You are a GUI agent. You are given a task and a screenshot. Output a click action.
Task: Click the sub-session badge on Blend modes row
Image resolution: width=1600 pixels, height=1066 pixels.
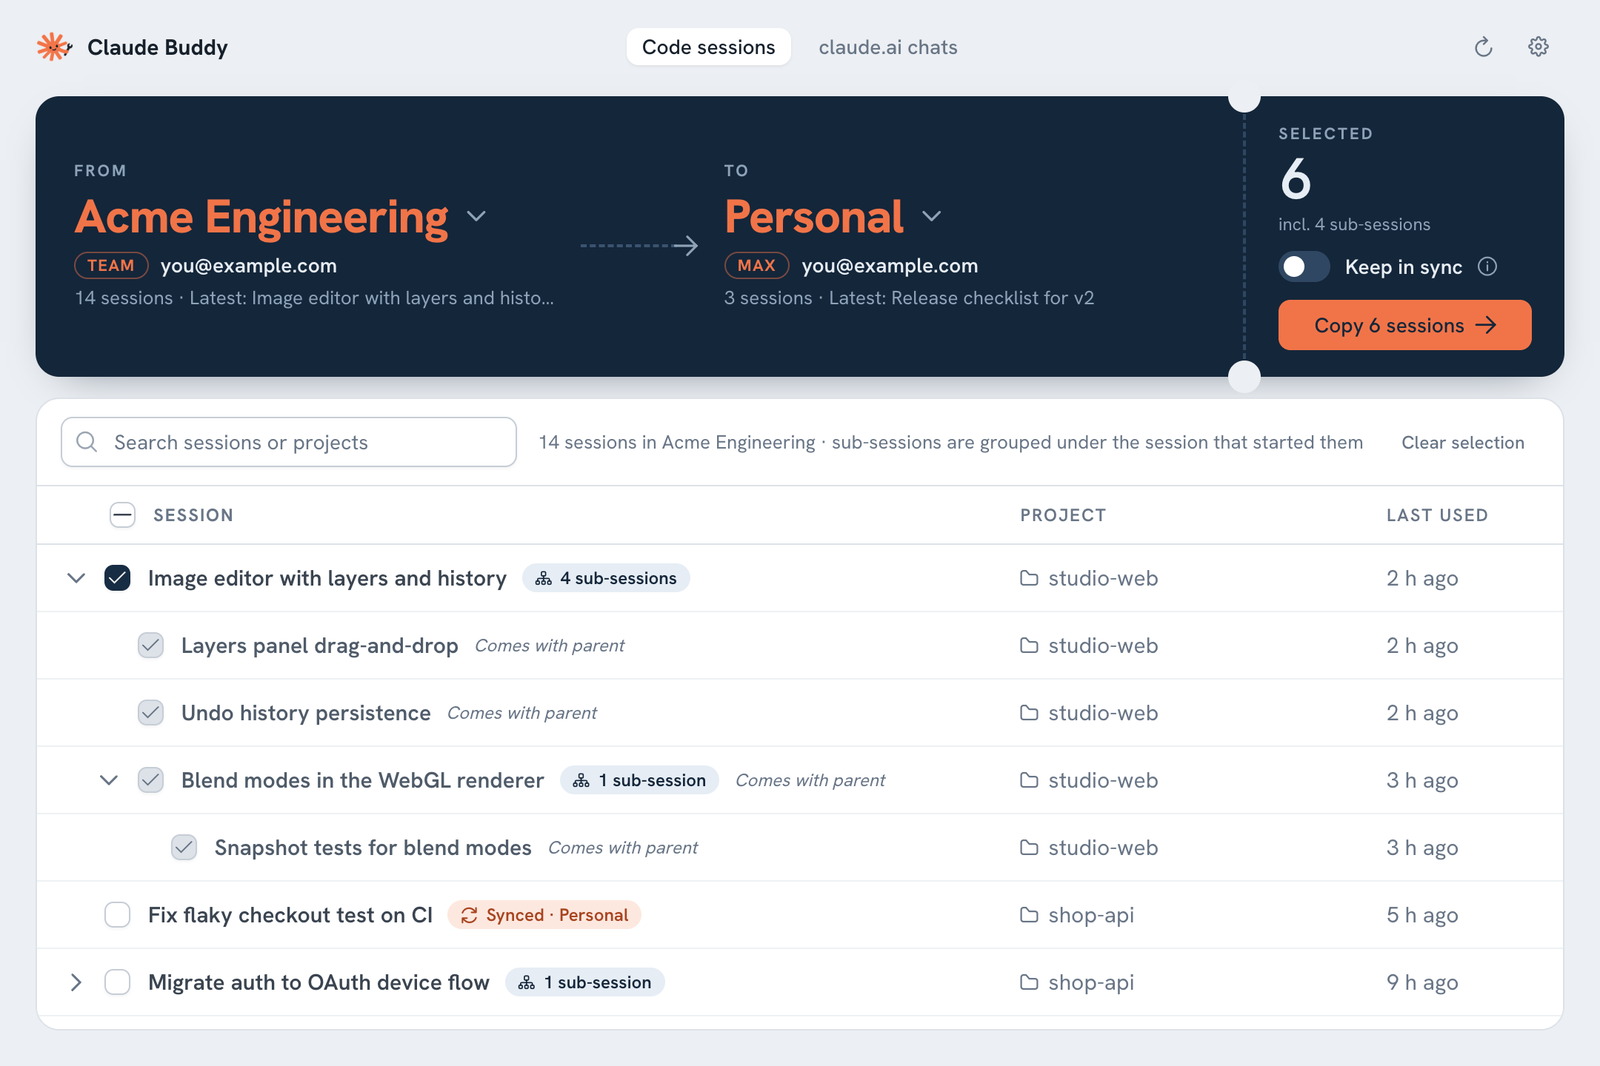click(640, 780)
